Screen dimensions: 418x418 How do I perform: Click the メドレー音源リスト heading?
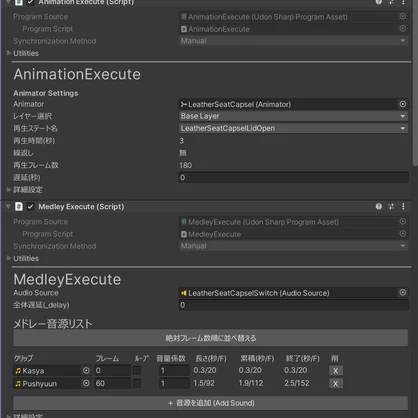(53, 323)
